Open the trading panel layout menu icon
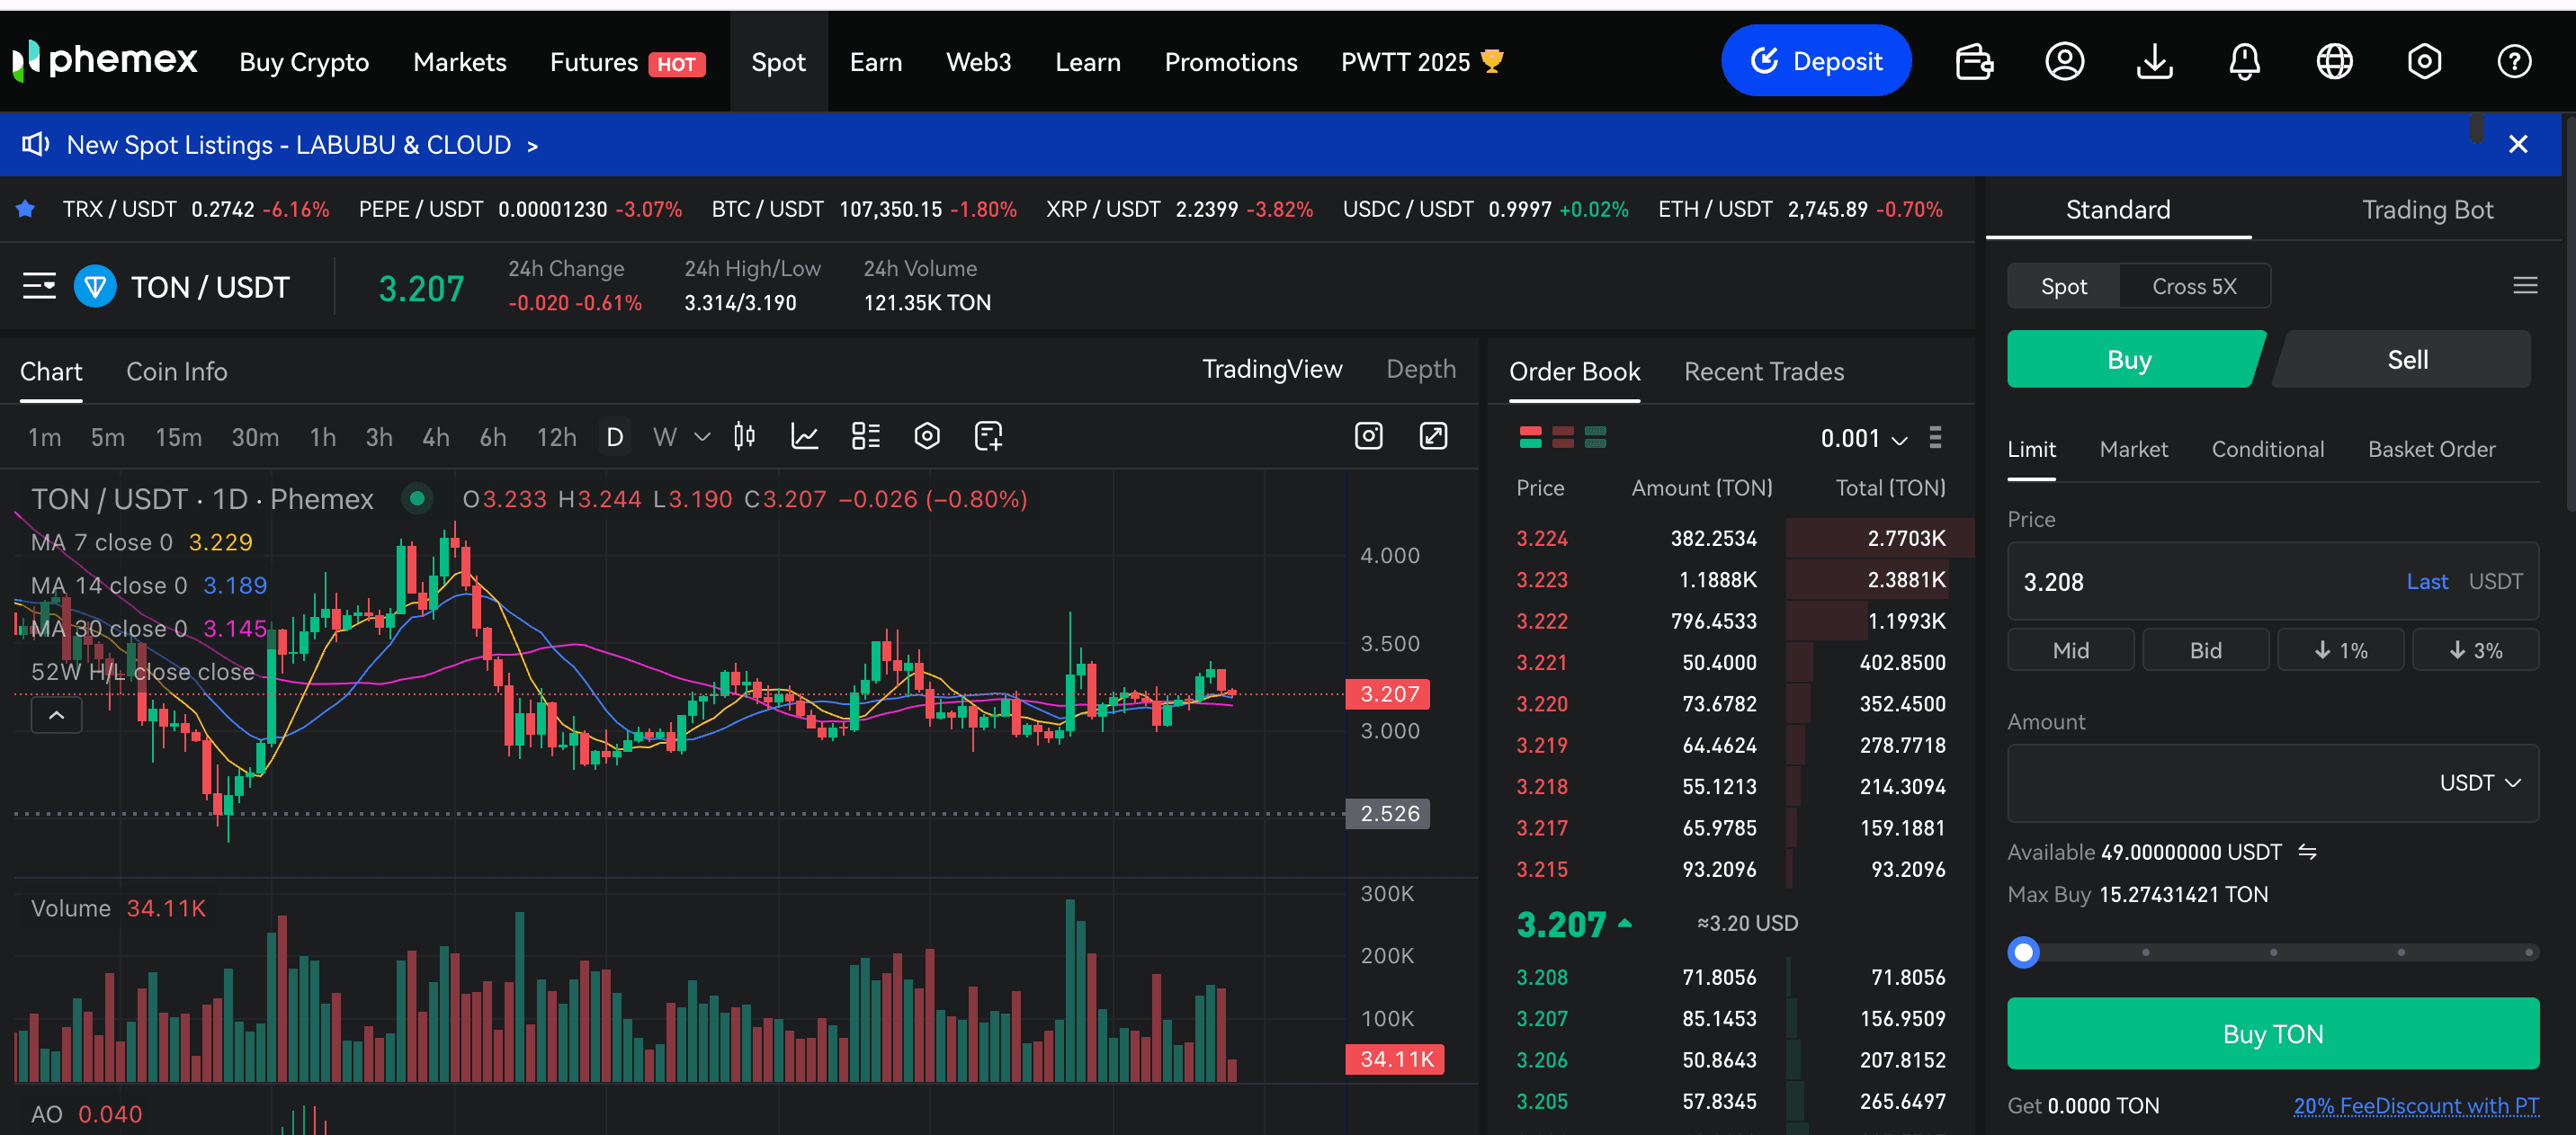 [x=2525, y=286]
